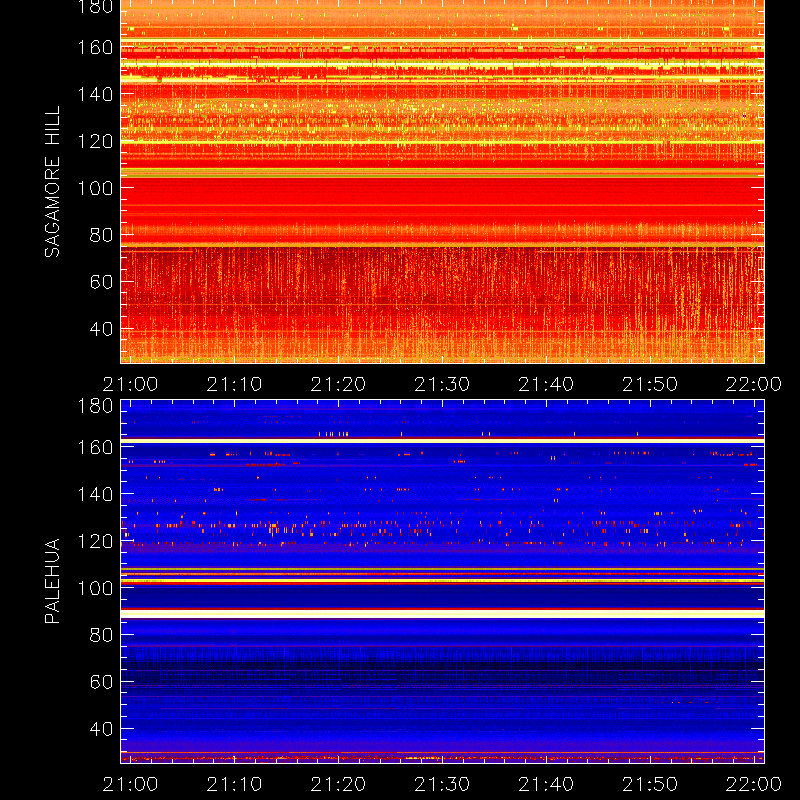Select the 140 tick label on Palehua plot
This screenshot has width=800, height=800.
tap(95, 494)
